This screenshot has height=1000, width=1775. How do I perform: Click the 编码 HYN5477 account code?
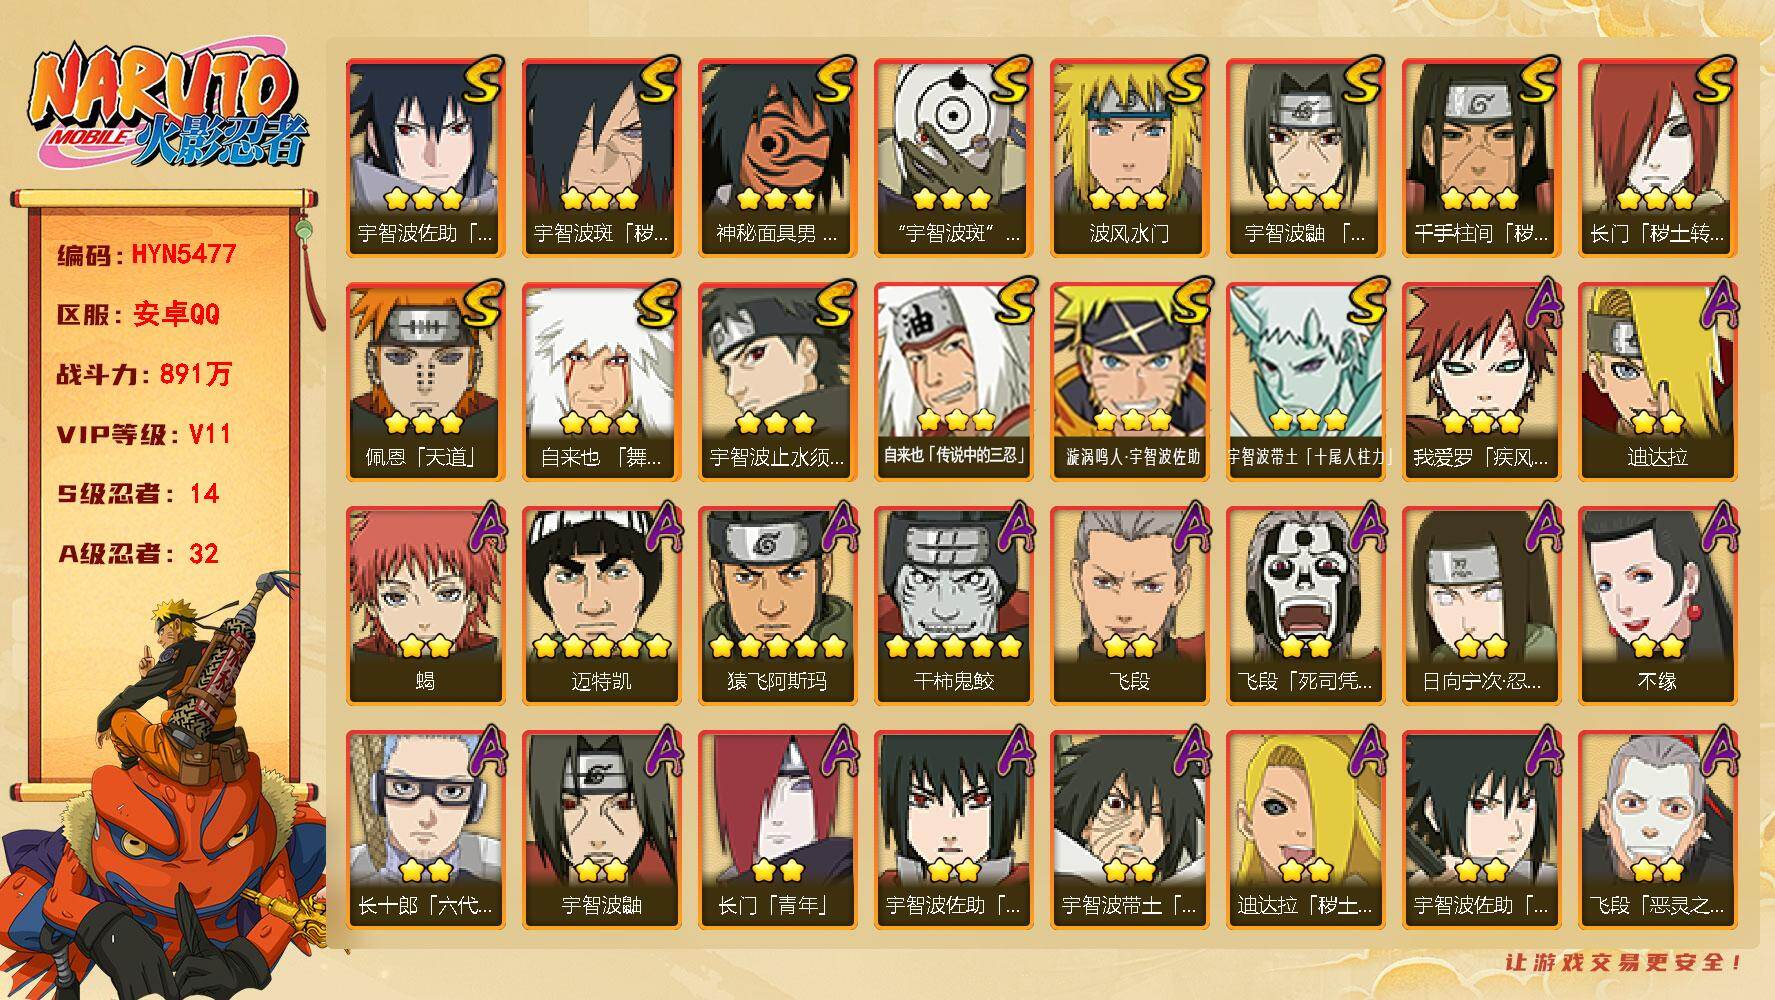[146, 254]
